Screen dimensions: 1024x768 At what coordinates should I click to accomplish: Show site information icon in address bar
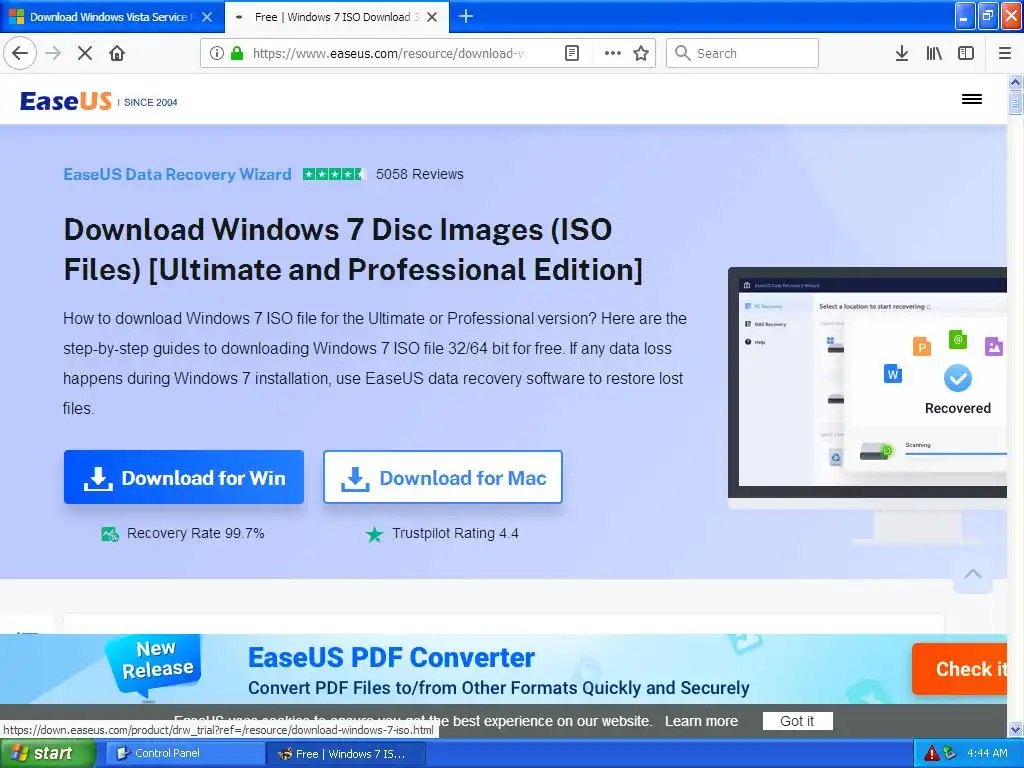point(217,53)
